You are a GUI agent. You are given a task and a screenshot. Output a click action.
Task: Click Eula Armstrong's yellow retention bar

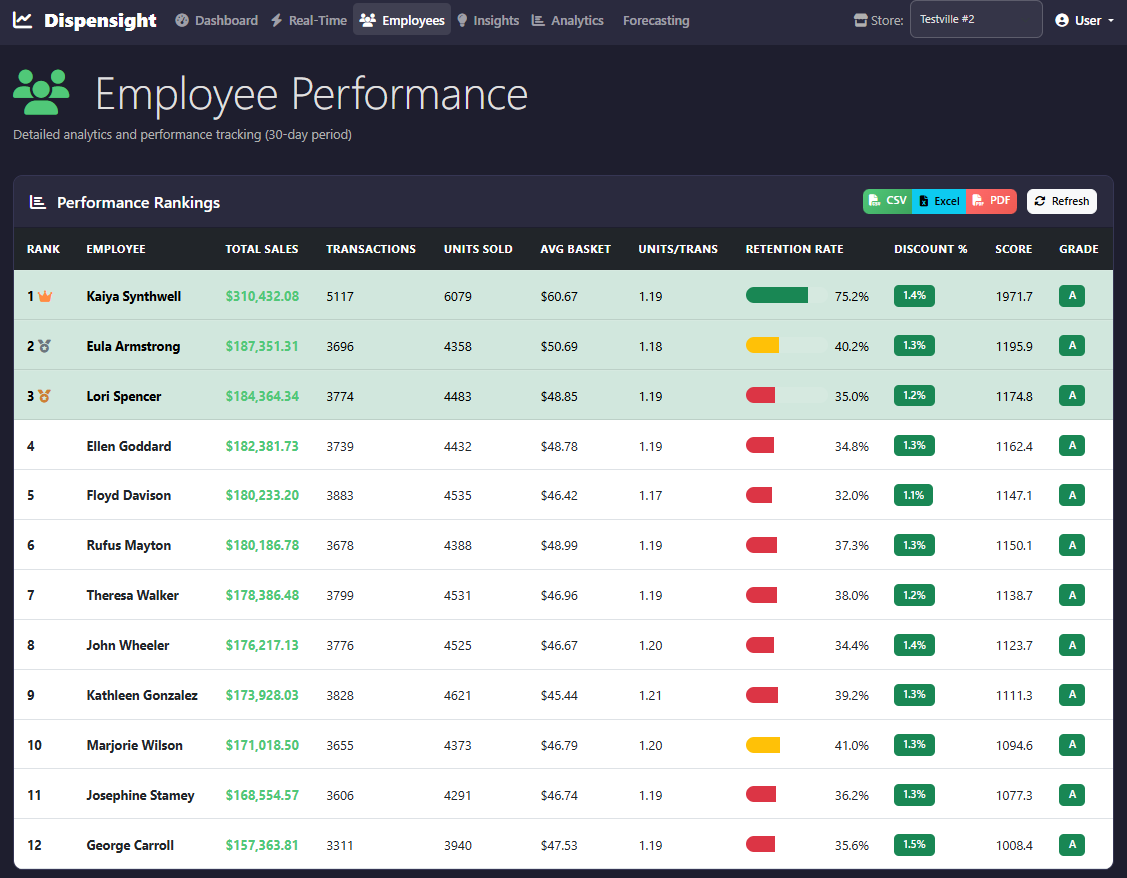(x=763, y=346)
